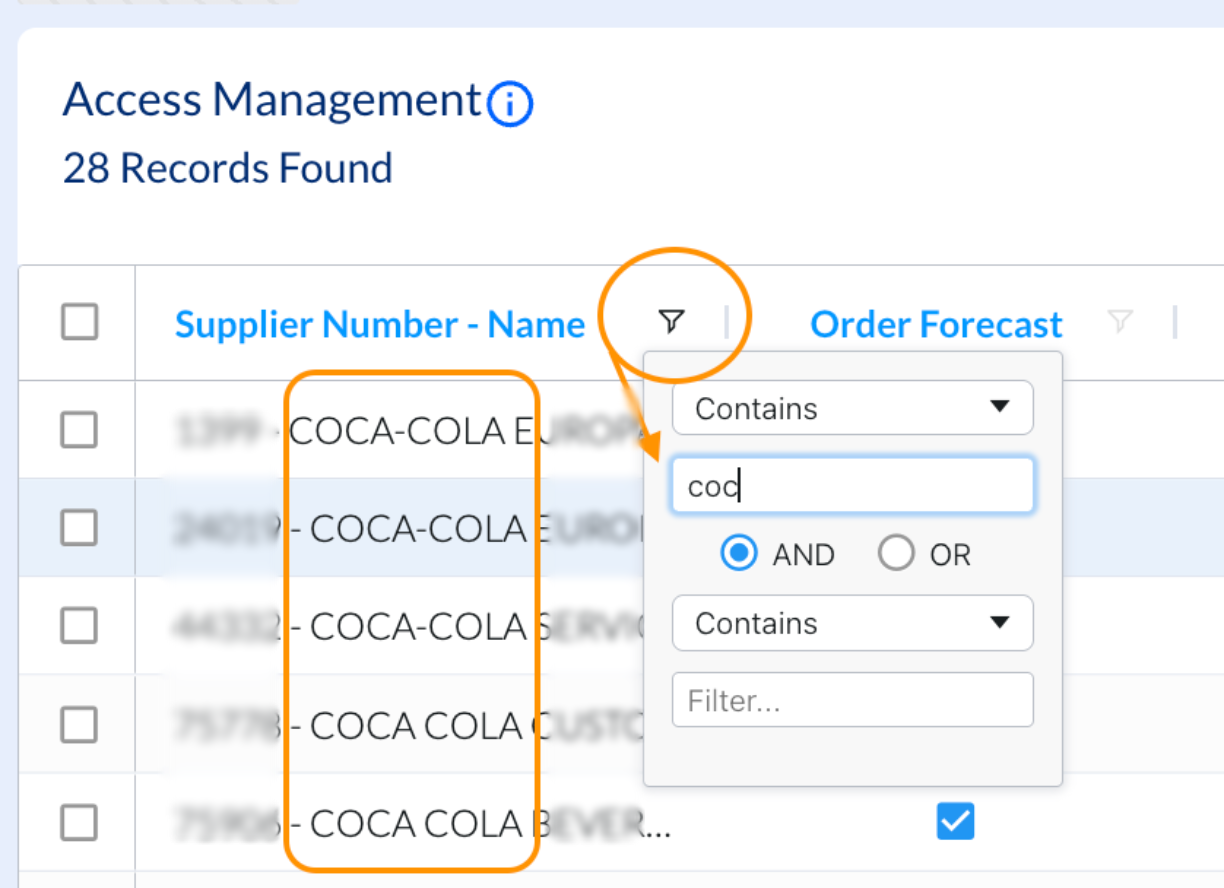This screenshot has width=1224, height=888.
Task: Select the COCA COLA BEVER row checkbox
Action: pyautogui.click(x=80, y=823)
